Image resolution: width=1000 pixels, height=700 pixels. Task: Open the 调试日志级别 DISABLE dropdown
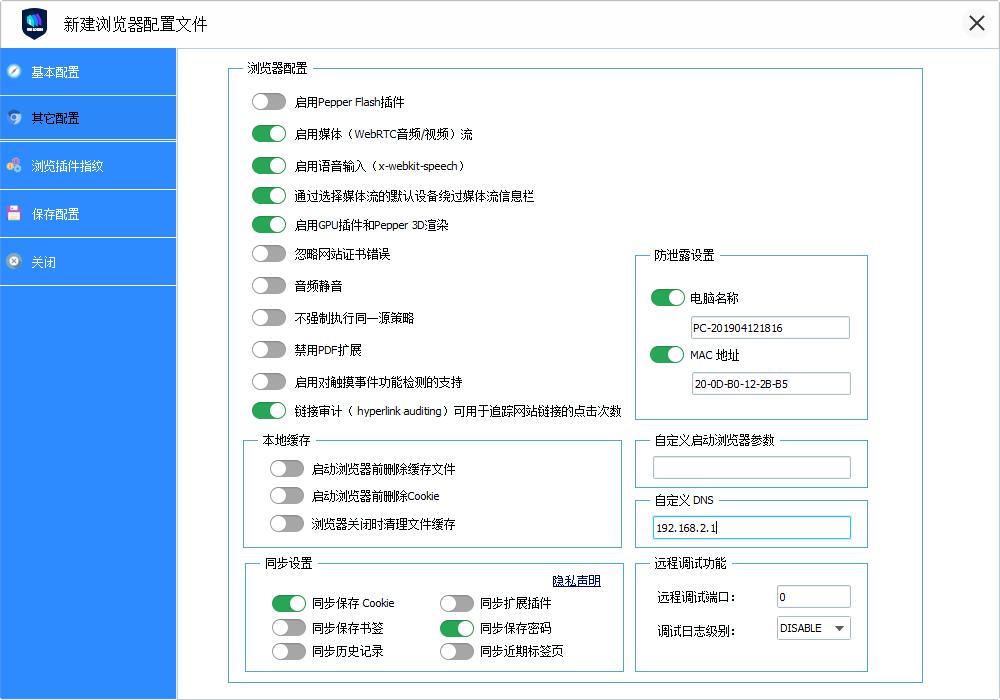(x=813, y=628)
